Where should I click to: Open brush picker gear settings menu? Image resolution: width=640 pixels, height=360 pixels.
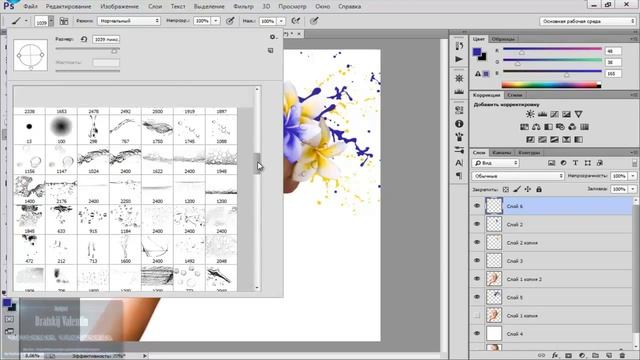(273, 37)
